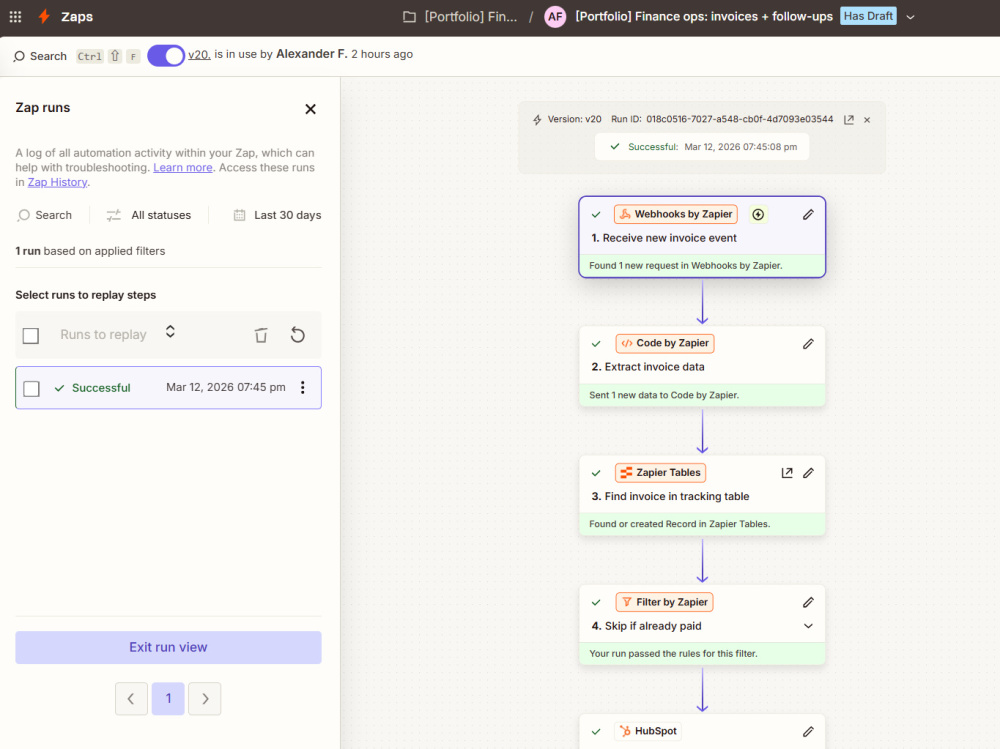Viewport: 1000px width, 749px height.
Task: Open the [Portfolio] Fin... folder breadcrumb
Action: point(460,17)
